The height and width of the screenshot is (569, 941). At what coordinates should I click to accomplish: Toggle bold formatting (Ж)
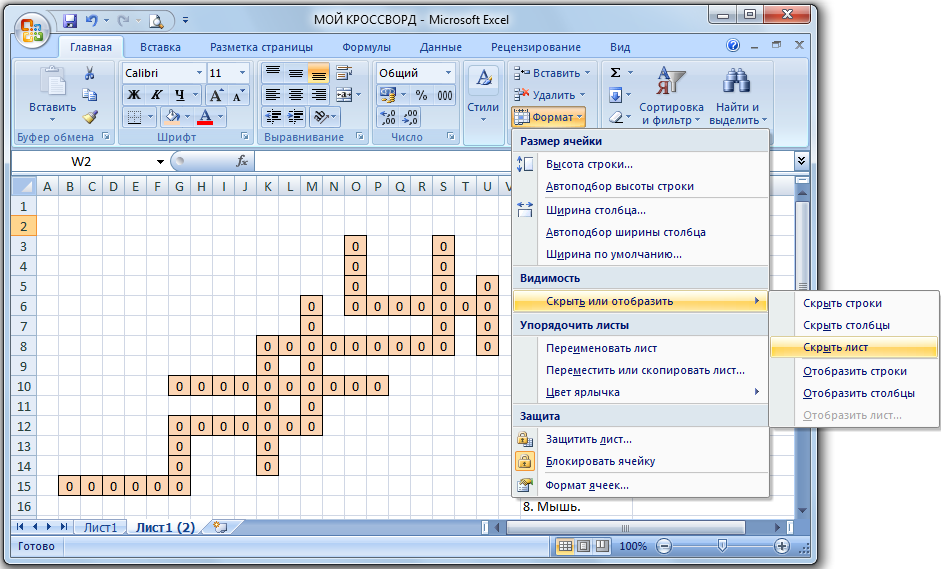[134, 95]
